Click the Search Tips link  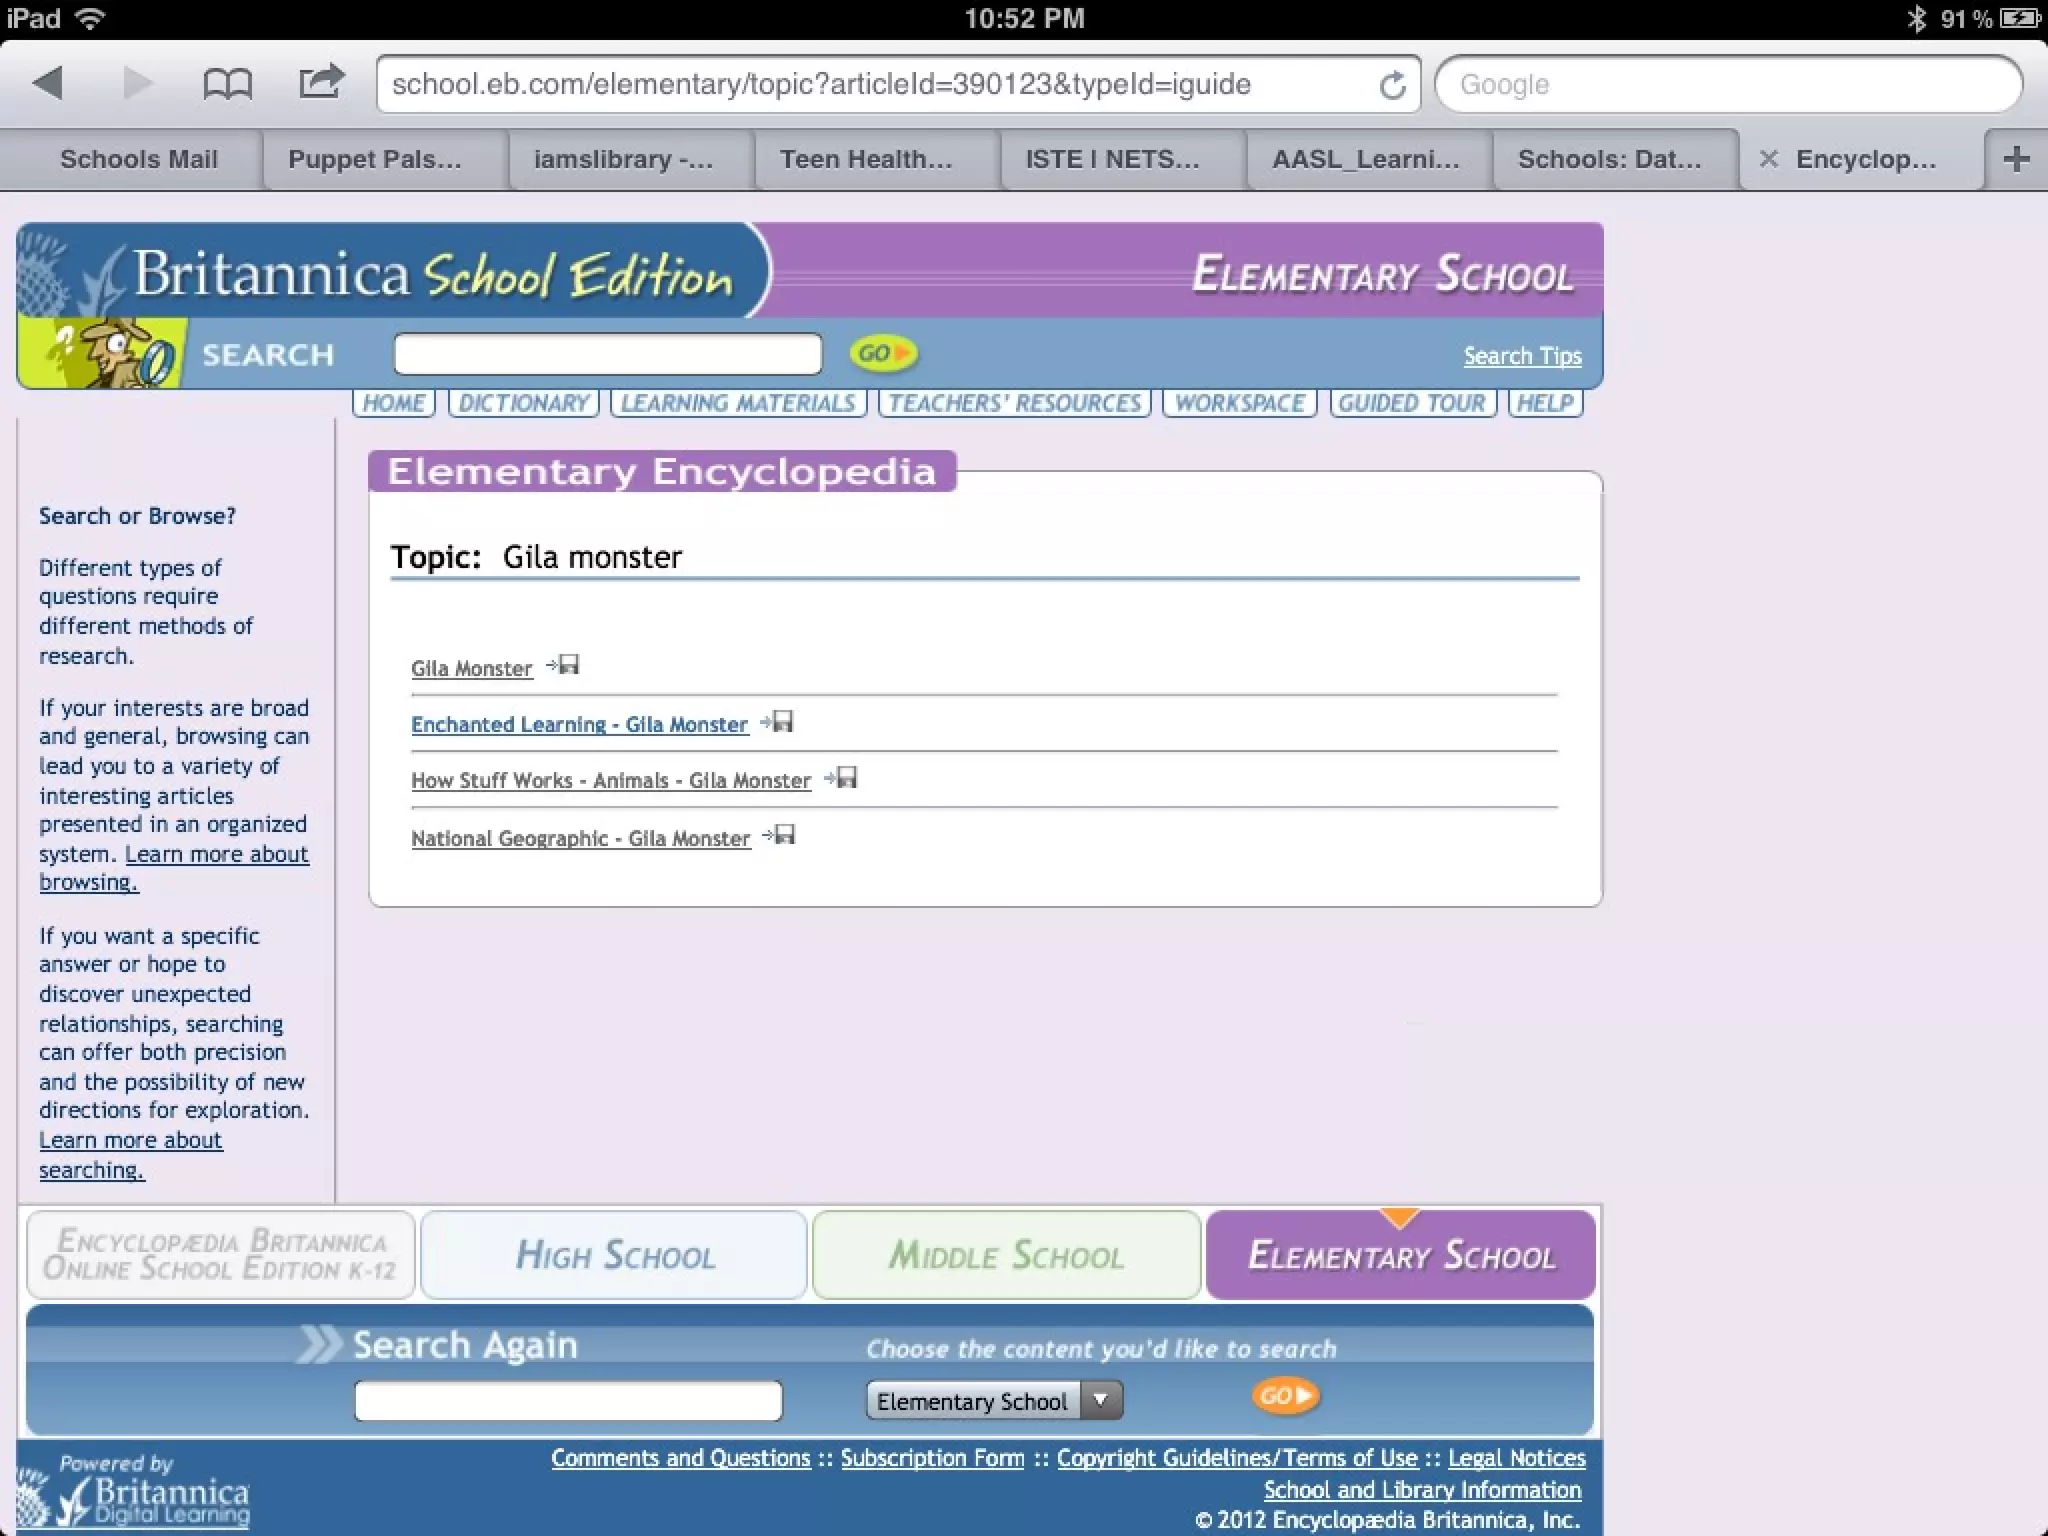tap(1521, 356)
